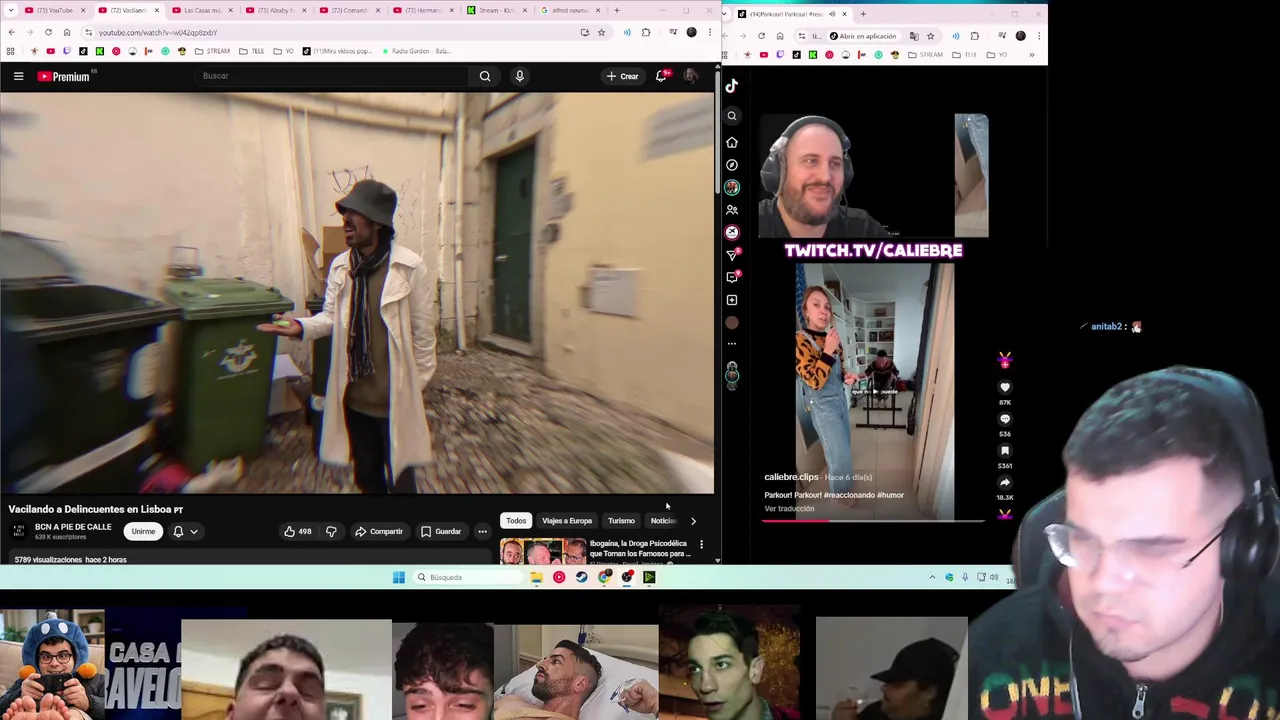Bookmark YouTube page with star icon
This screenshot has width=1280, height=720.
(x=601, y=32)
